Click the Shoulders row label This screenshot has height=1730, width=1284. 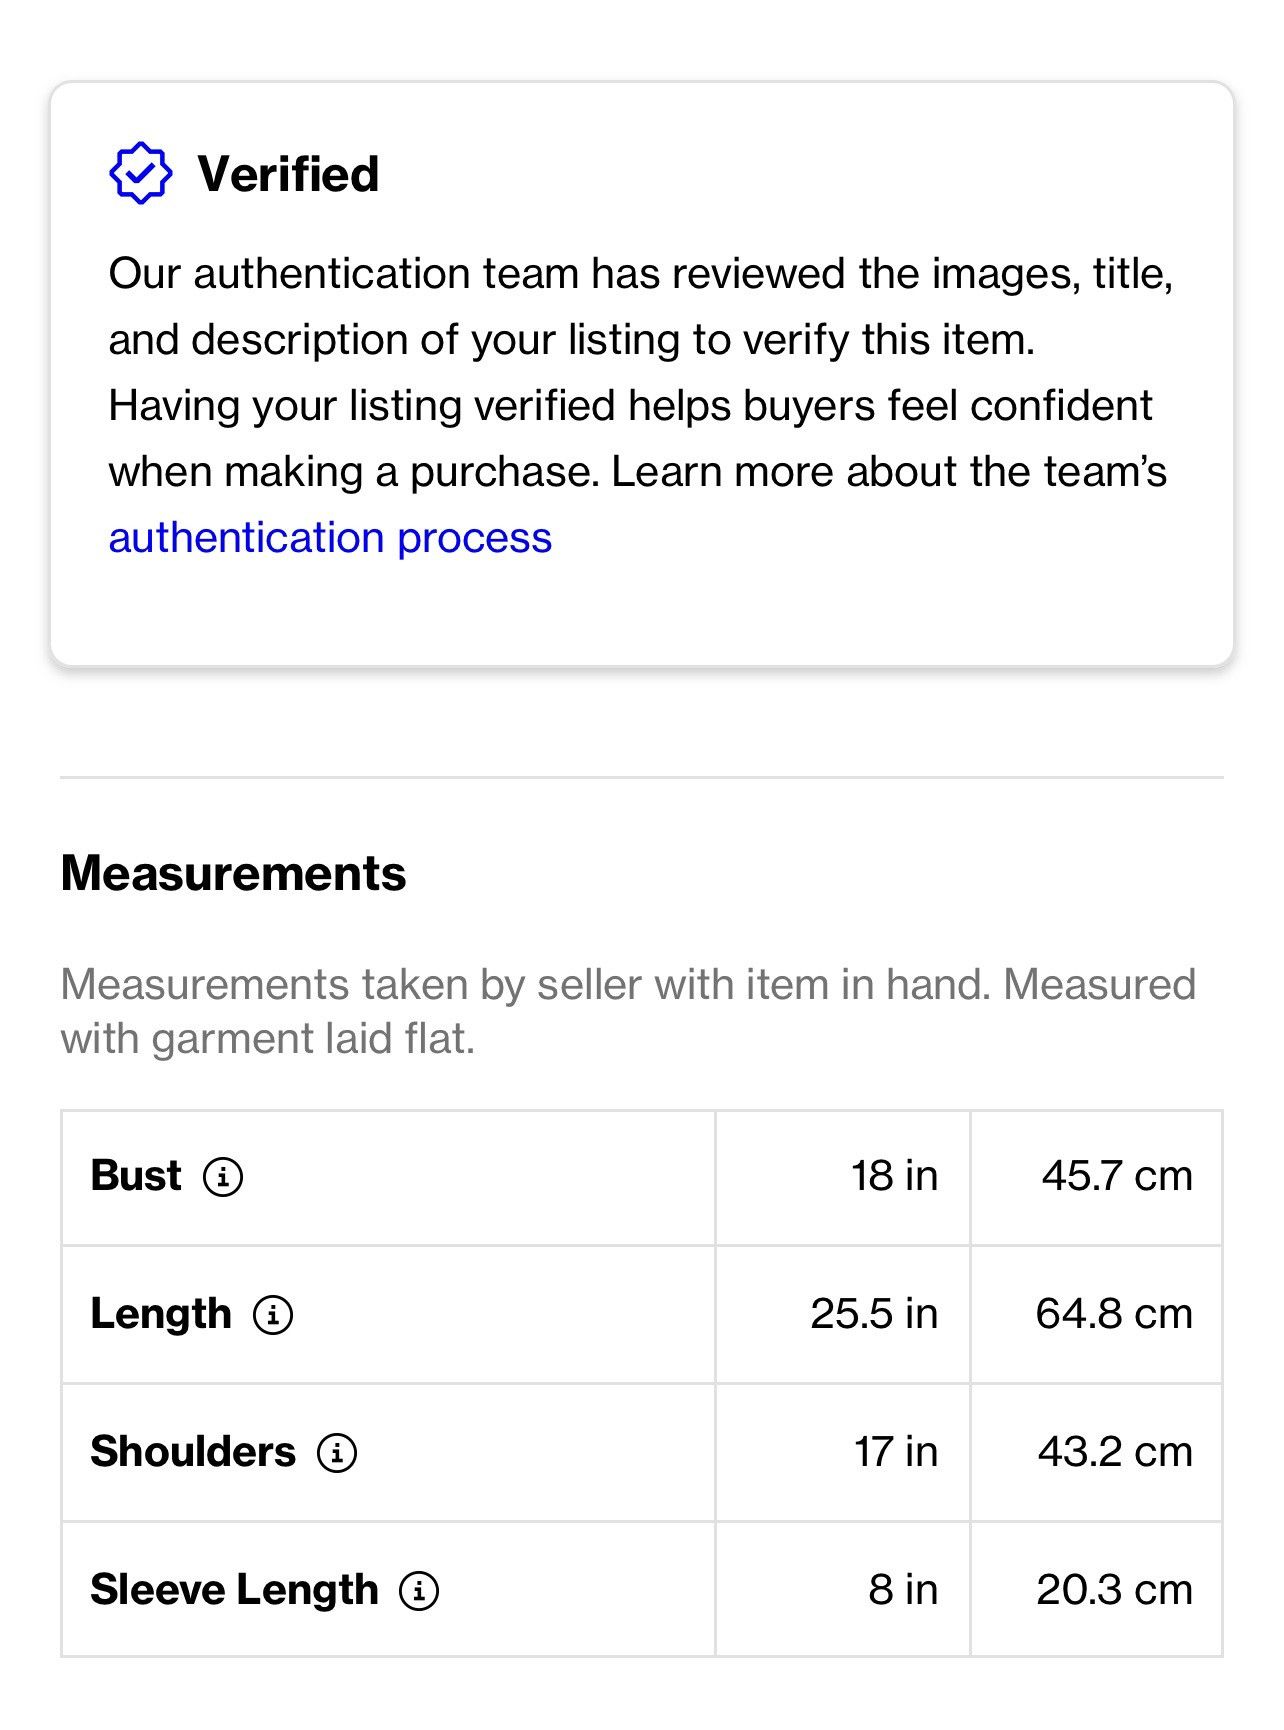[x=193, y=1452]
